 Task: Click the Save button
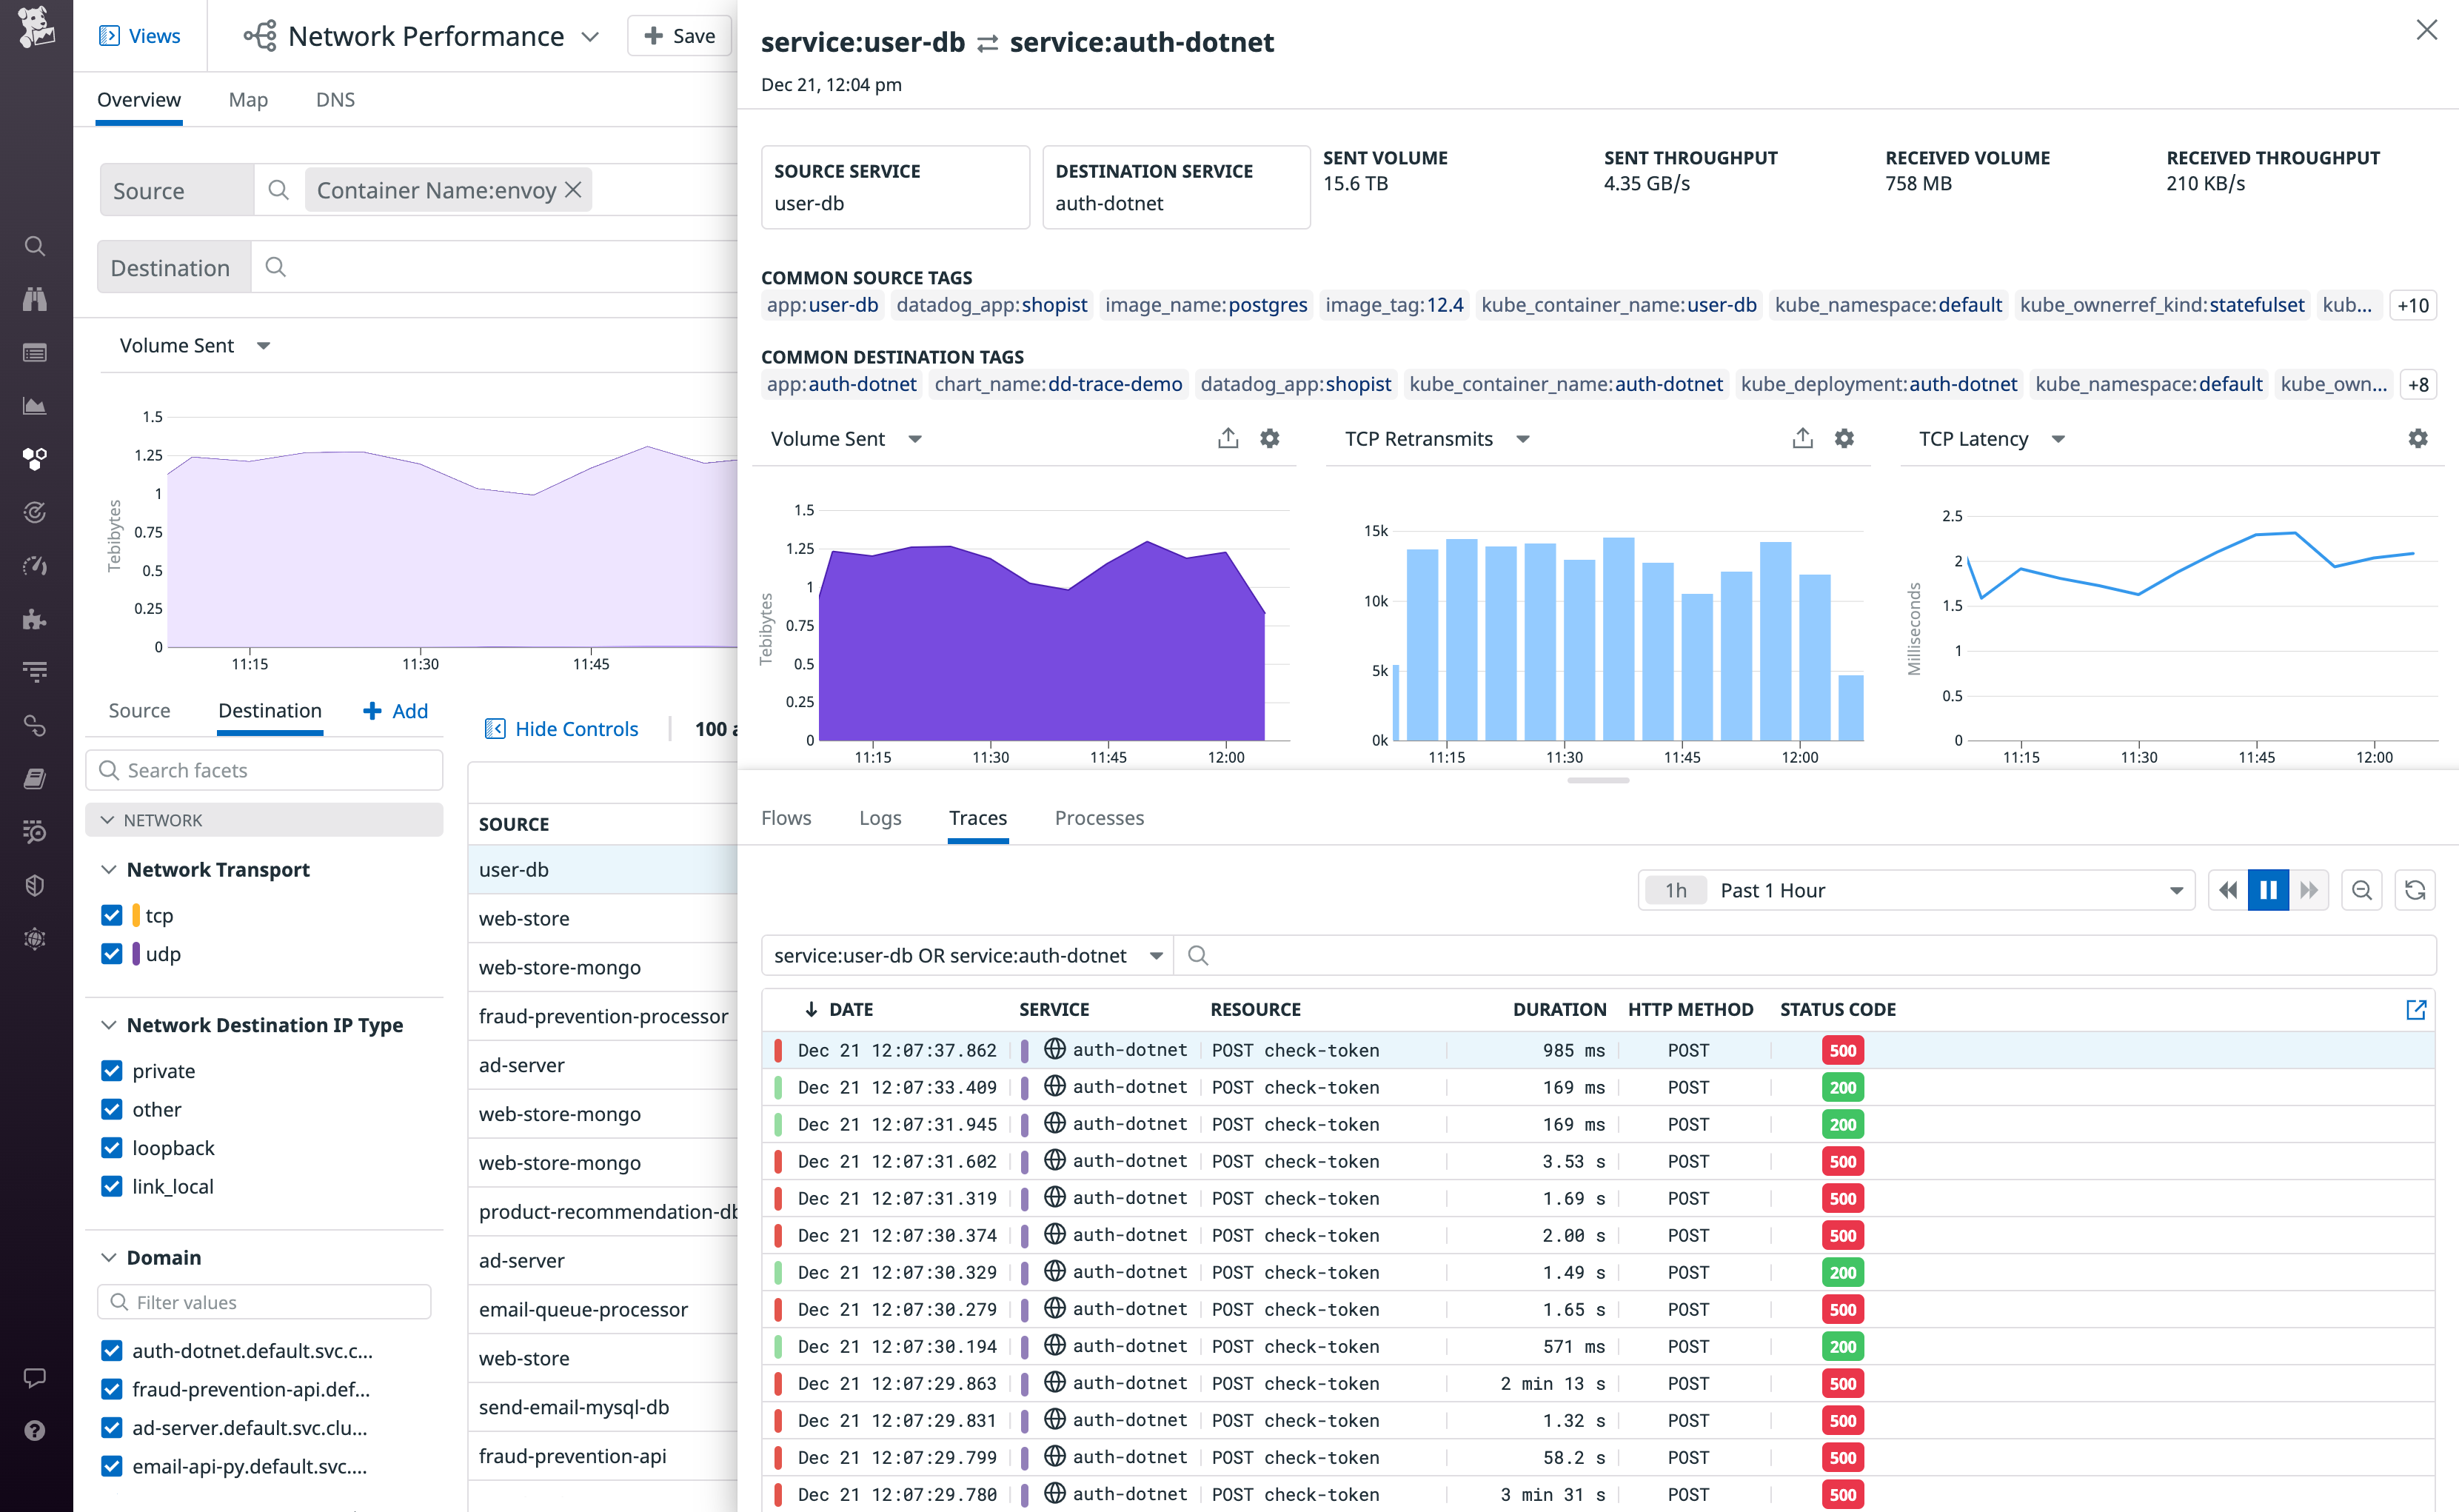pyautogui.click(x=680, y=36)
